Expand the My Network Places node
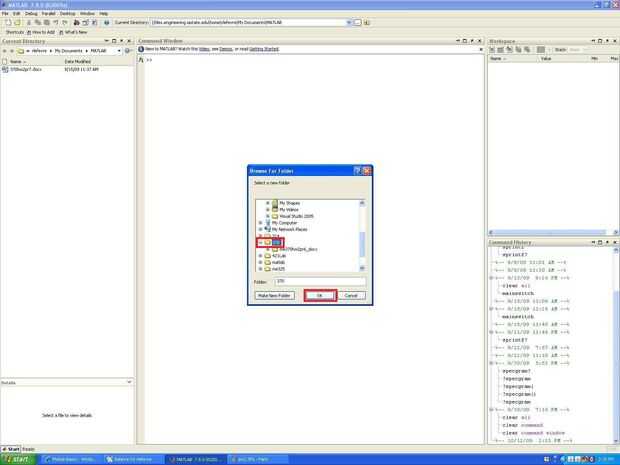 (260, 229)
